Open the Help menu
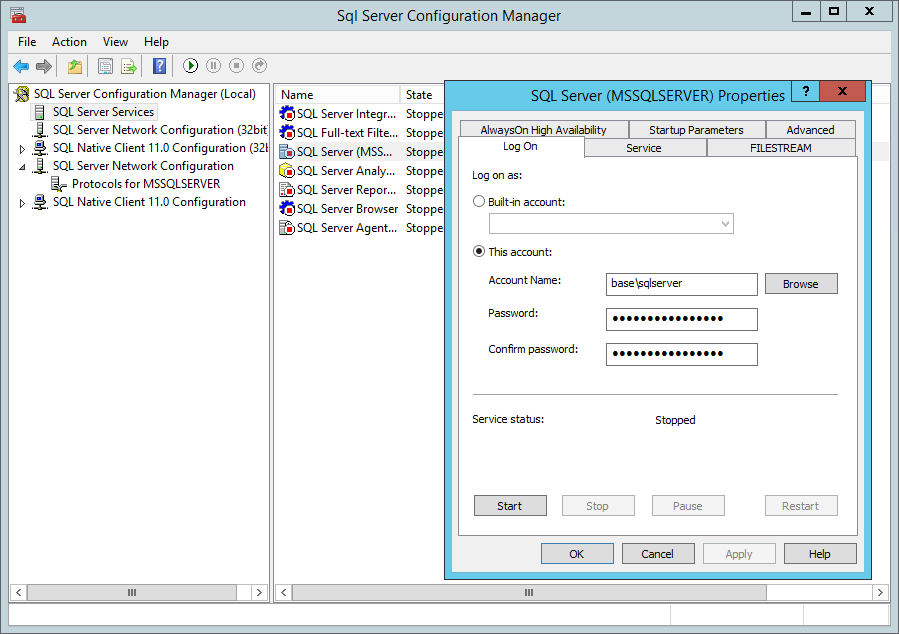The image size is (899, 634). pos(156,42)
